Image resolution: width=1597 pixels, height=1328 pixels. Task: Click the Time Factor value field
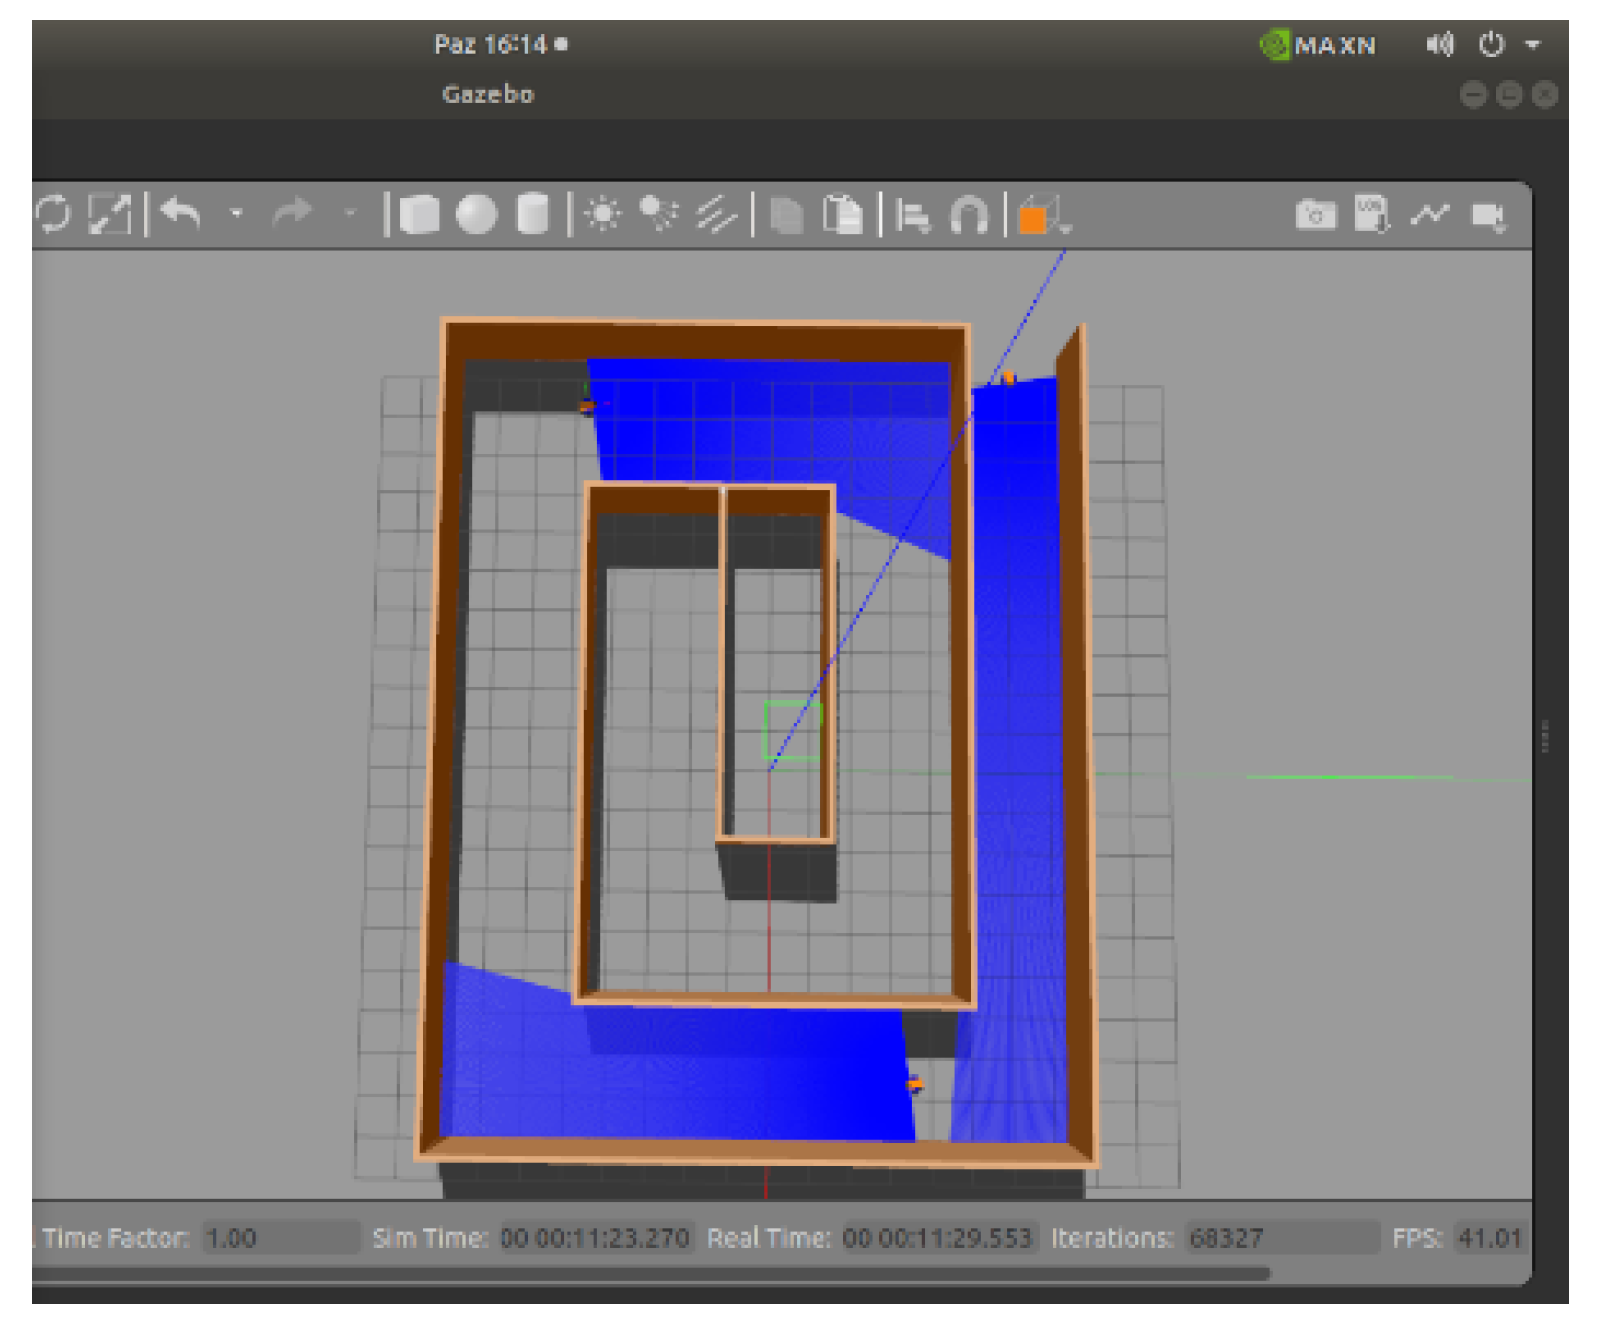[x=280, y=1238]
